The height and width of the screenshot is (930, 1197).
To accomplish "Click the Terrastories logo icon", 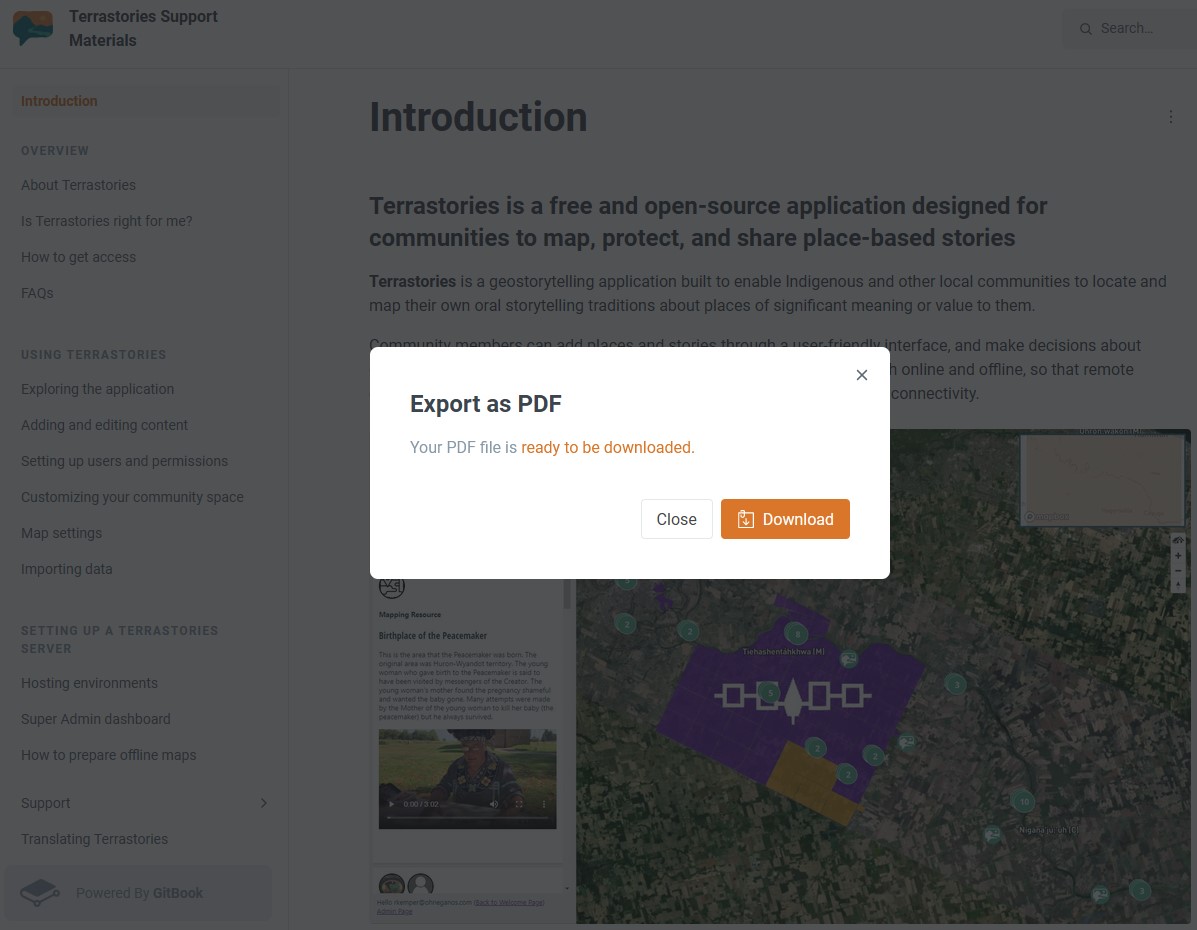I will click(33, 28).
